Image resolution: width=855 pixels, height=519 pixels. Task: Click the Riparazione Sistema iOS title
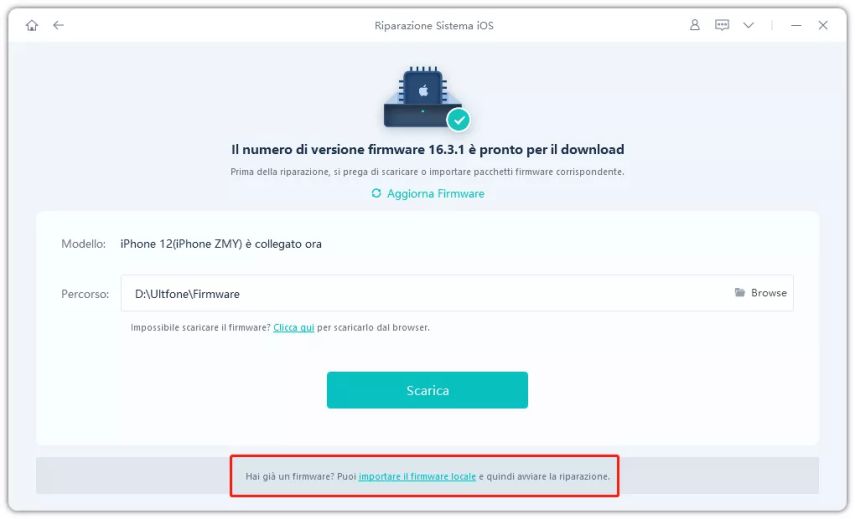(434, 26)
